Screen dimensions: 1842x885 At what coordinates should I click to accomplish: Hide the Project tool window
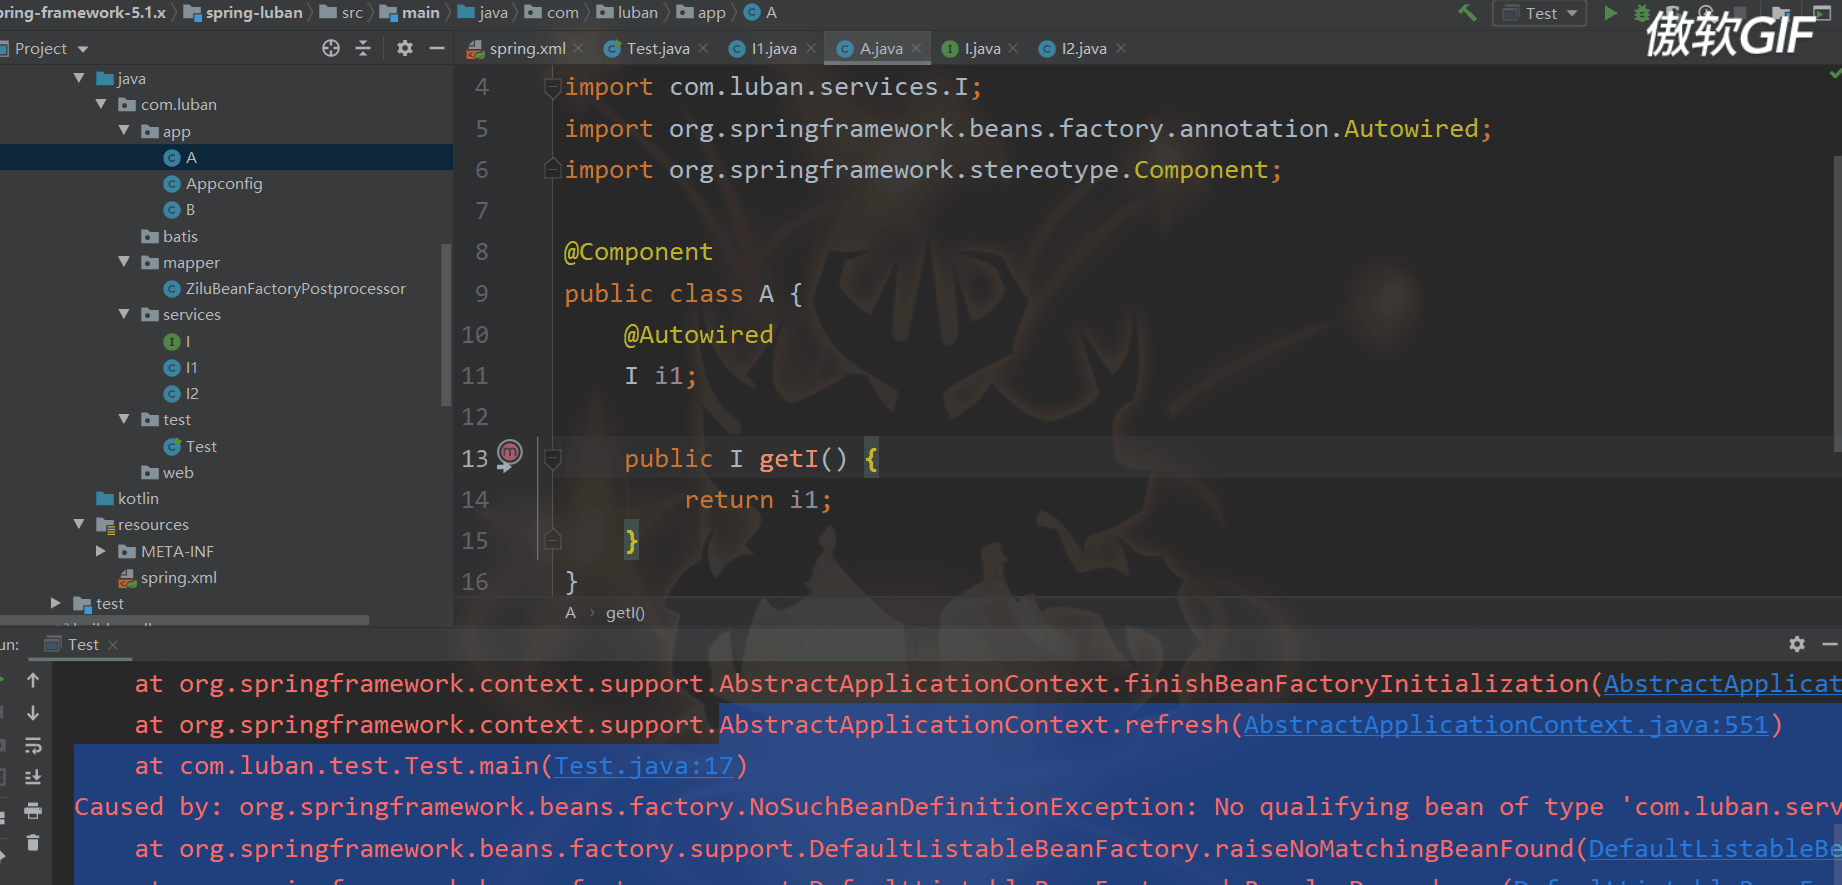(x=437, y=48)
